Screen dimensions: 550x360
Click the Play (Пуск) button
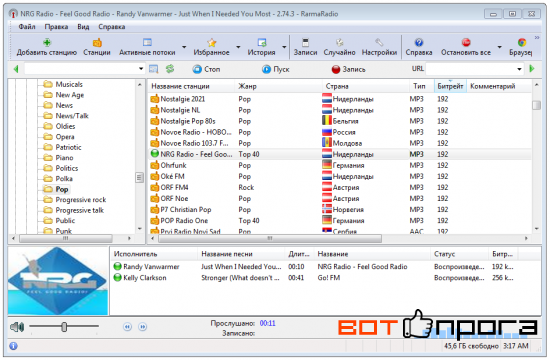pos(276,69)
